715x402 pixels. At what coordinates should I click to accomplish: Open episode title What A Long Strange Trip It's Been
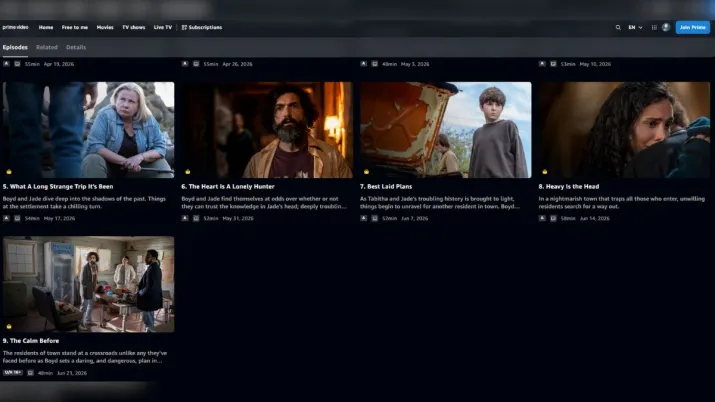[58, 186]
